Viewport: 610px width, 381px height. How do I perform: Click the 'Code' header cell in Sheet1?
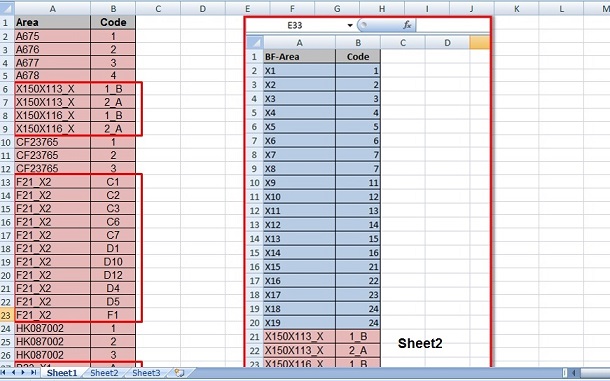coord(113,23)
